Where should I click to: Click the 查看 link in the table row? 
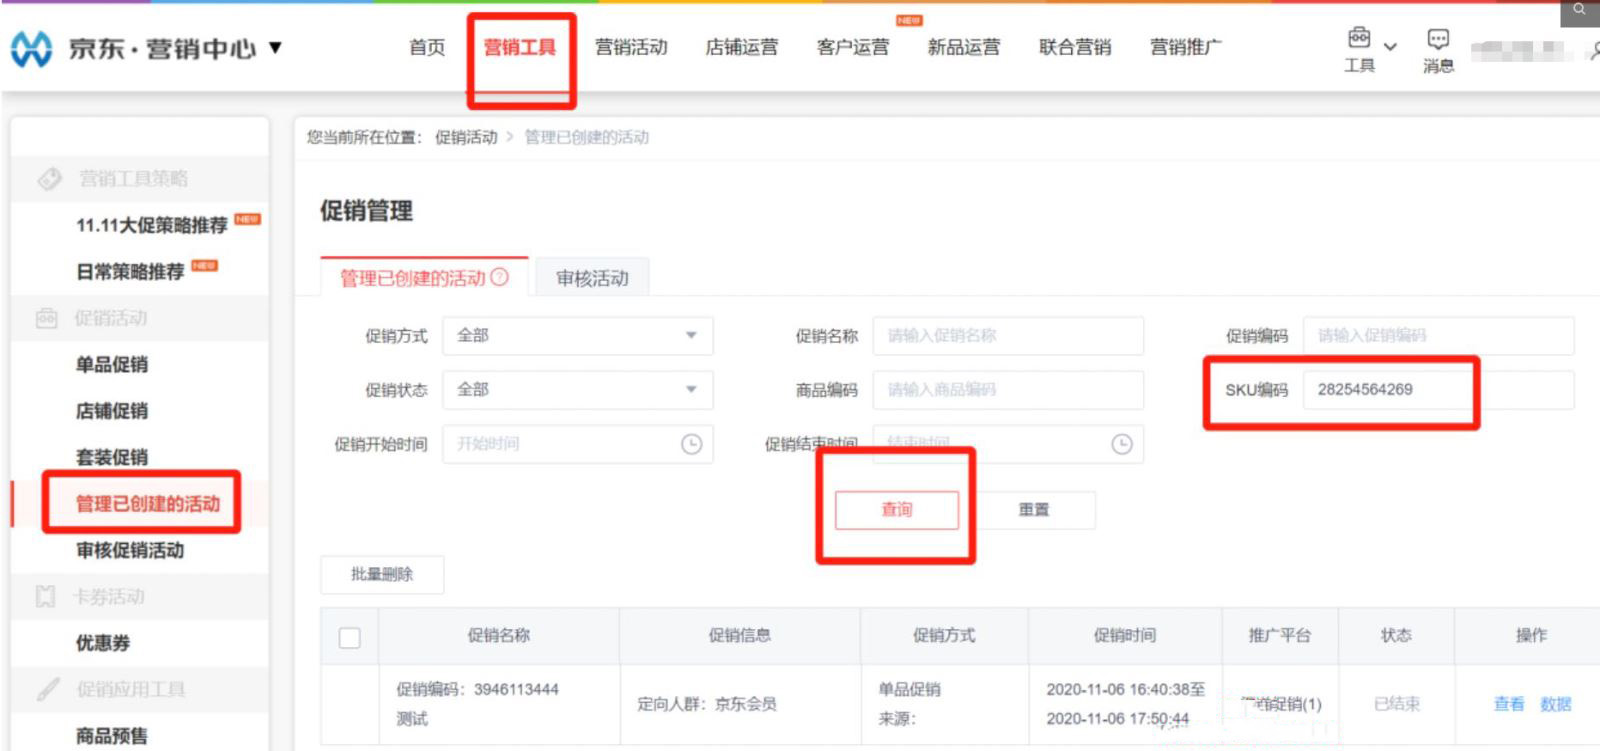click(x=1509, y=704)
